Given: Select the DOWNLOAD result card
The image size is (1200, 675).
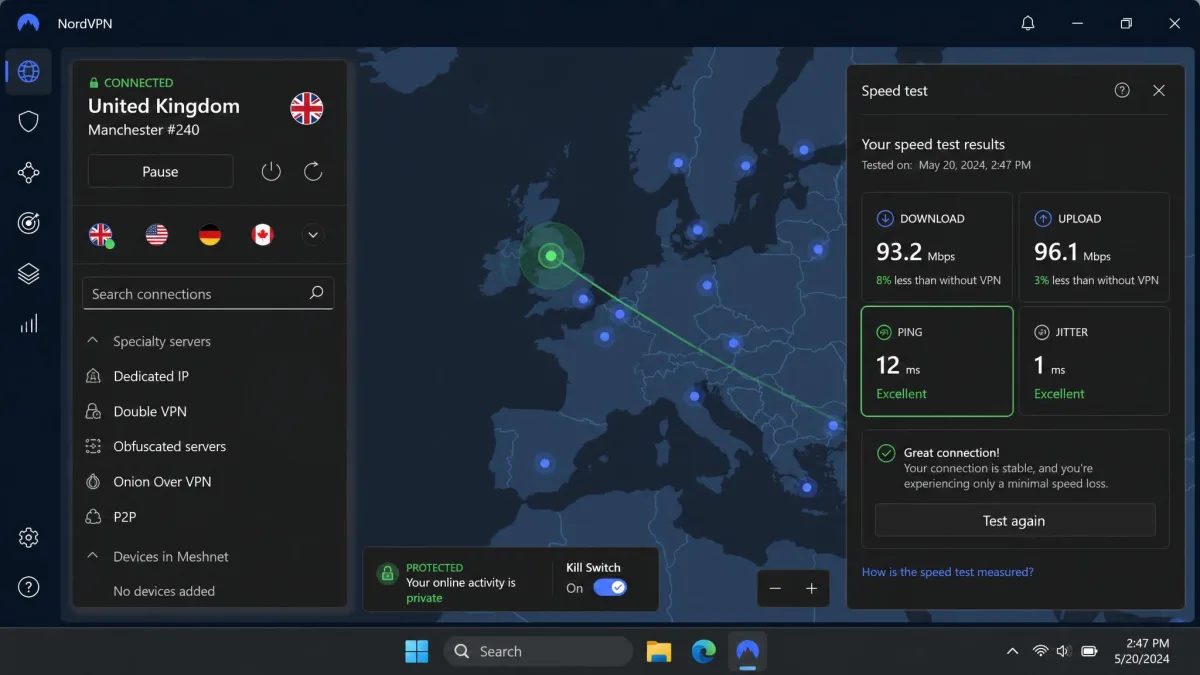Looking at the screenshot, I should [937, 247].
